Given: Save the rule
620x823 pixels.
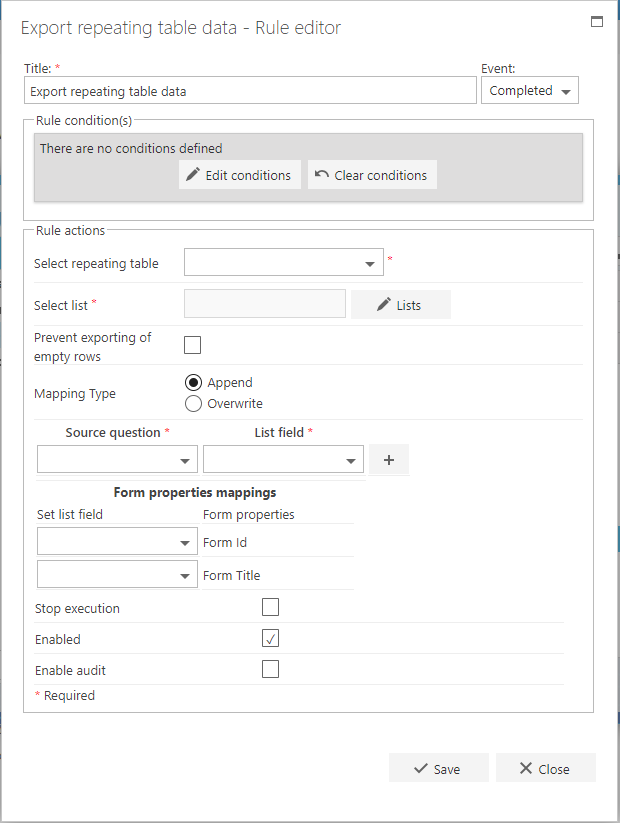Looking at the screenshot, I should (x=438, y=768).
